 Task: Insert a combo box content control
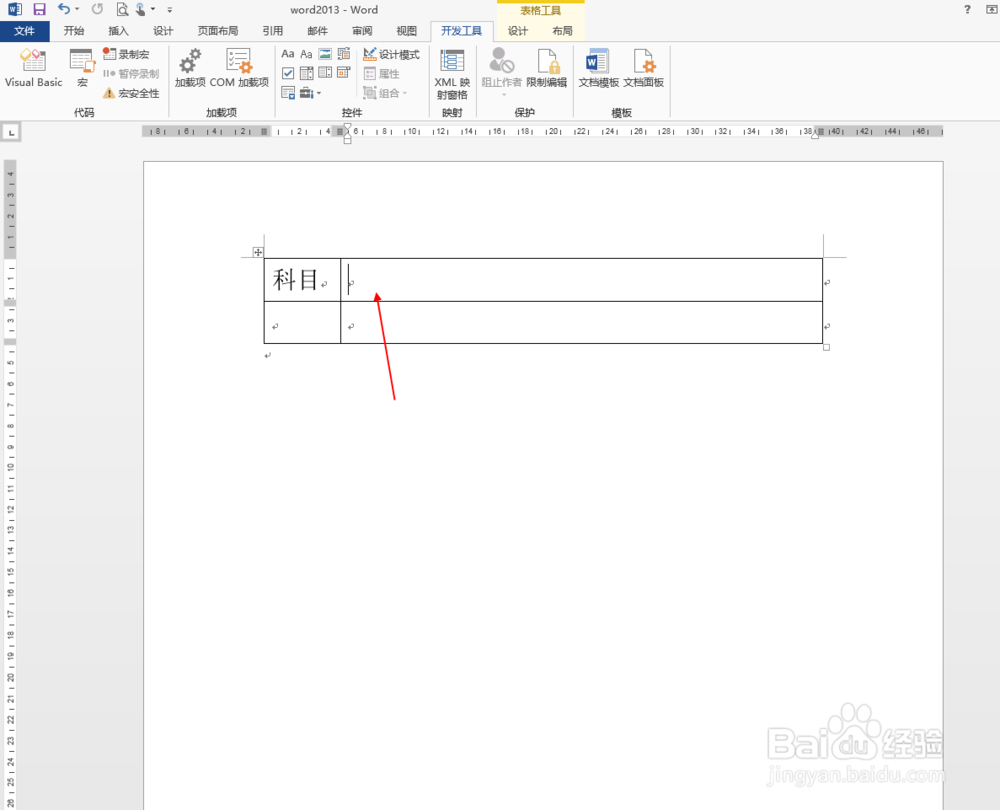coord(306,73)
